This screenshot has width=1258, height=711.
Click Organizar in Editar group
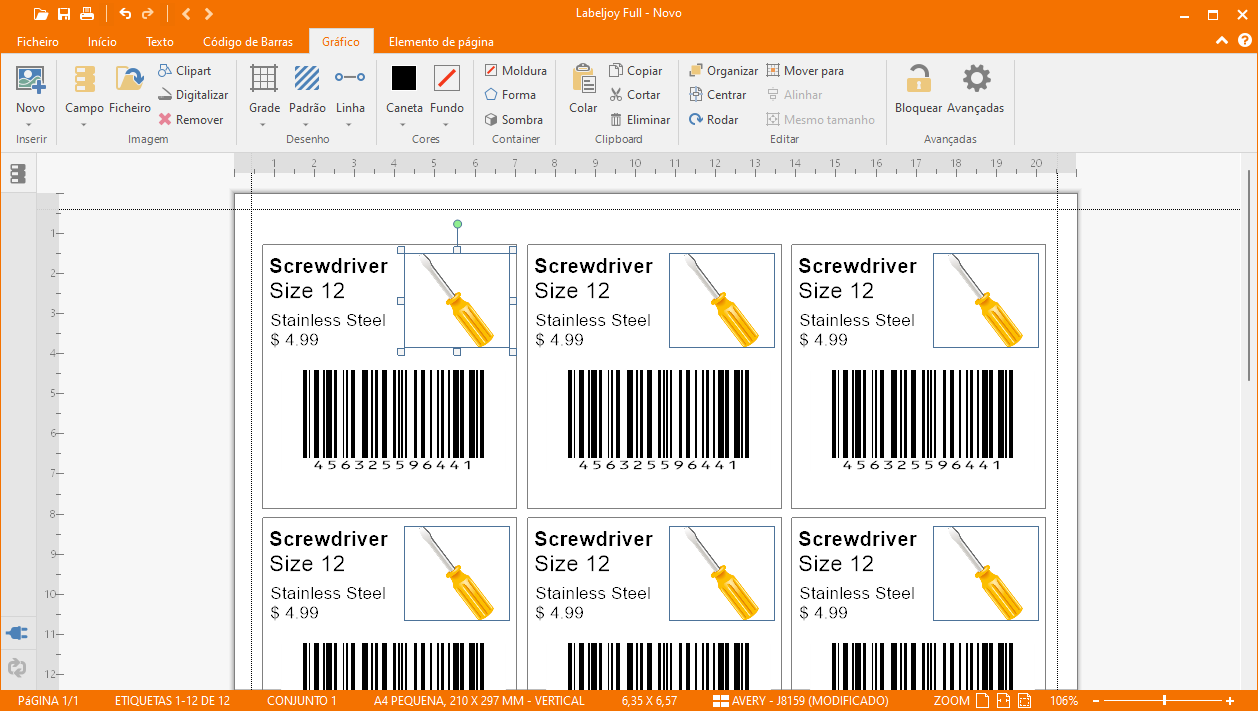[x=723, y=71]
